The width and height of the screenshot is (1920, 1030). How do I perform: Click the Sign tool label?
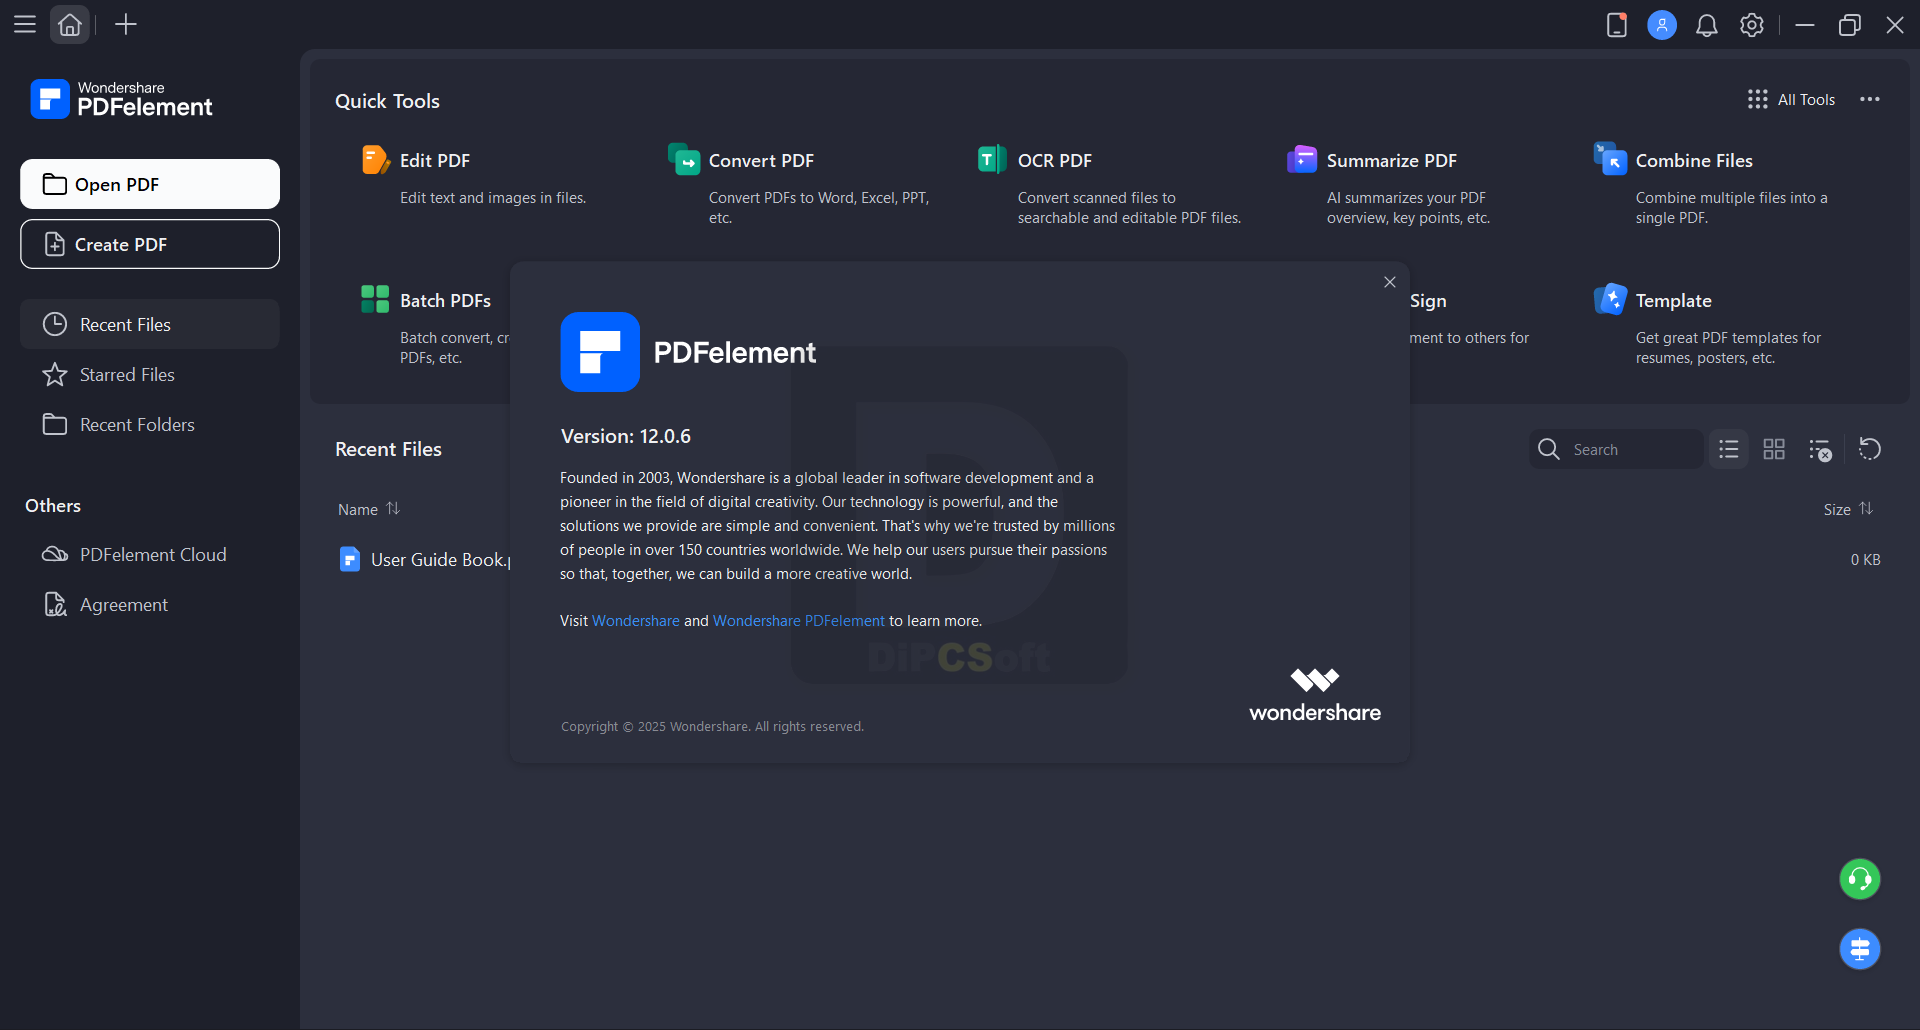click(x=1428, y=301)
